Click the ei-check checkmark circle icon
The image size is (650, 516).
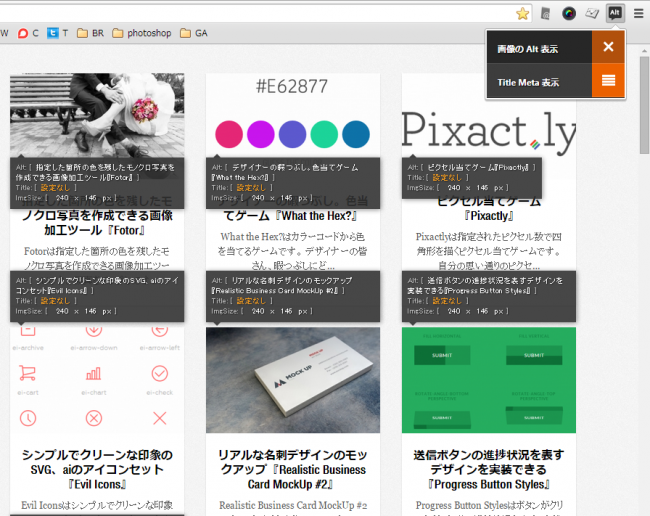[x=160, y=373]
